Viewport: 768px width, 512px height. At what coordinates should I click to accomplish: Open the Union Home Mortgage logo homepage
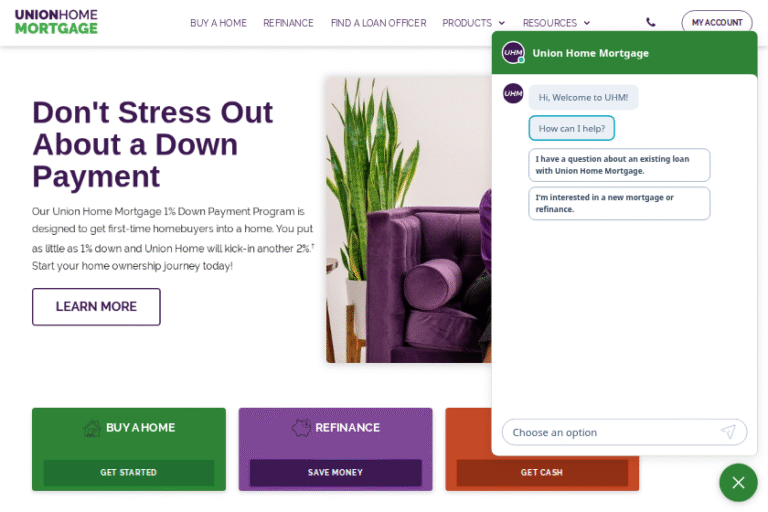56,22
